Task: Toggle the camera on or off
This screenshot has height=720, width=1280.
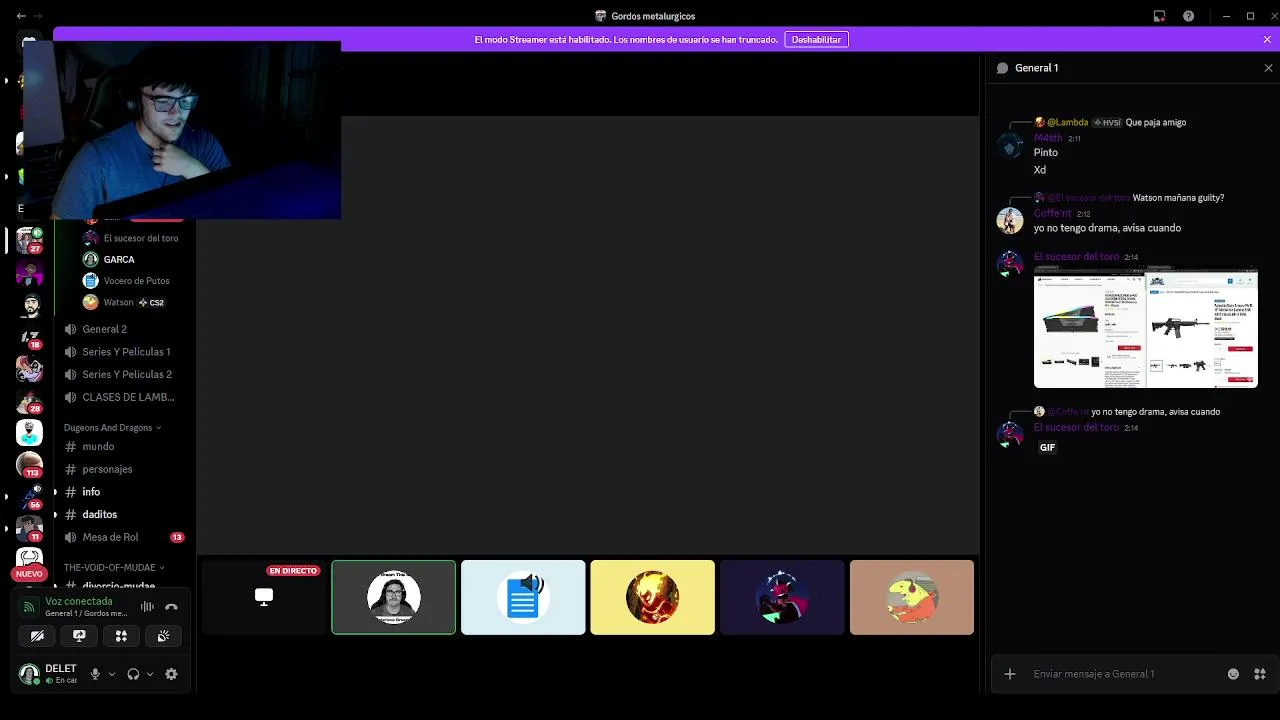Action: (x=37, y=636)
